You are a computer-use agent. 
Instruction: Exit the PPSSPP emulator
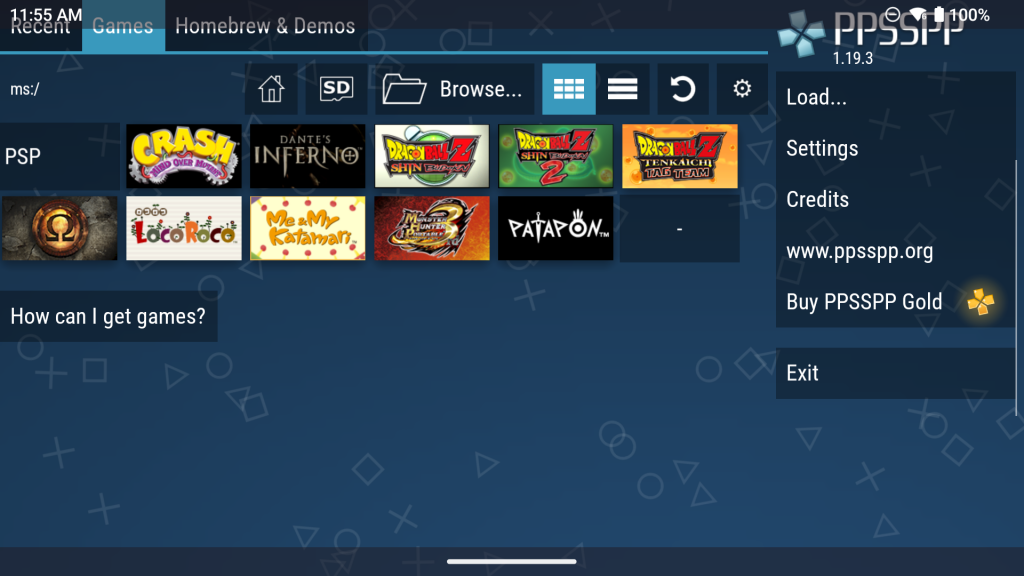pyautogui.click(x=895, y=373)
